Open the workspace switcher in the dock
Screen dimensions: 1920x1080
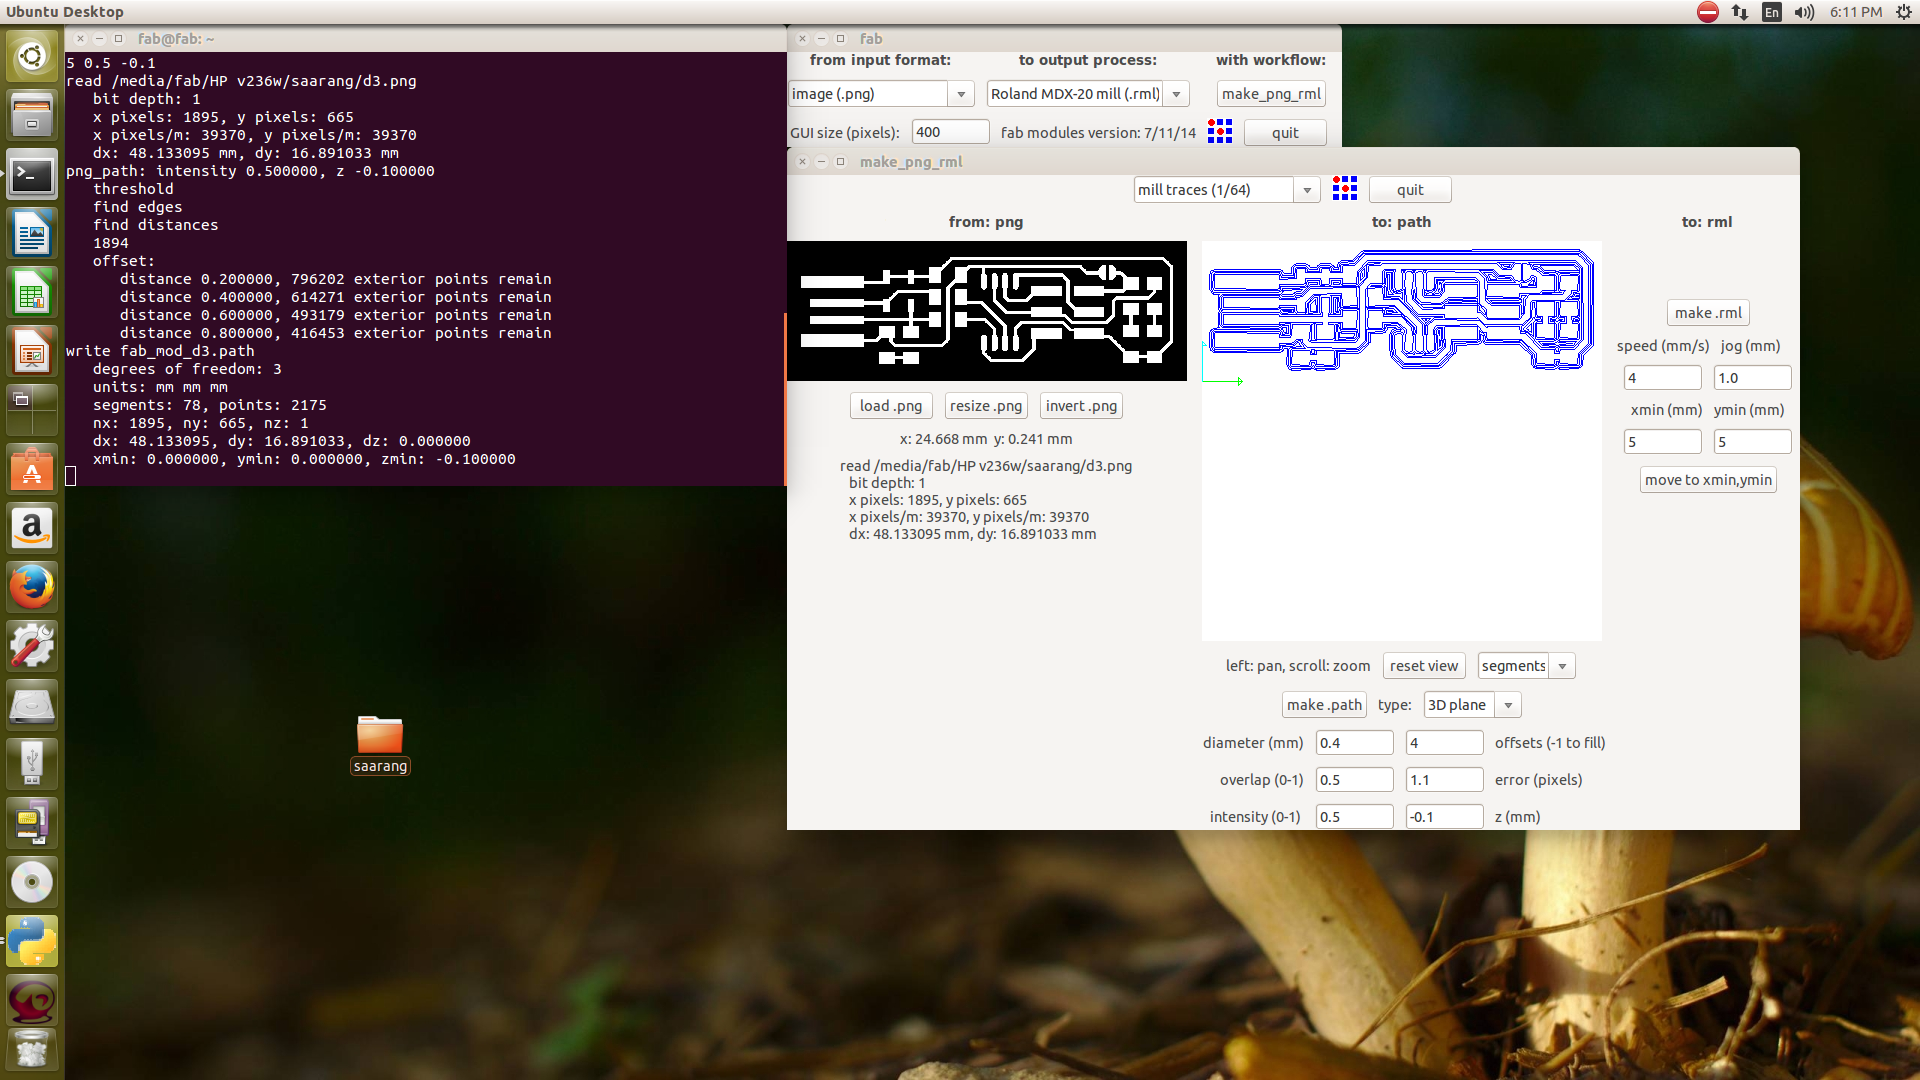tap(32, 411)
